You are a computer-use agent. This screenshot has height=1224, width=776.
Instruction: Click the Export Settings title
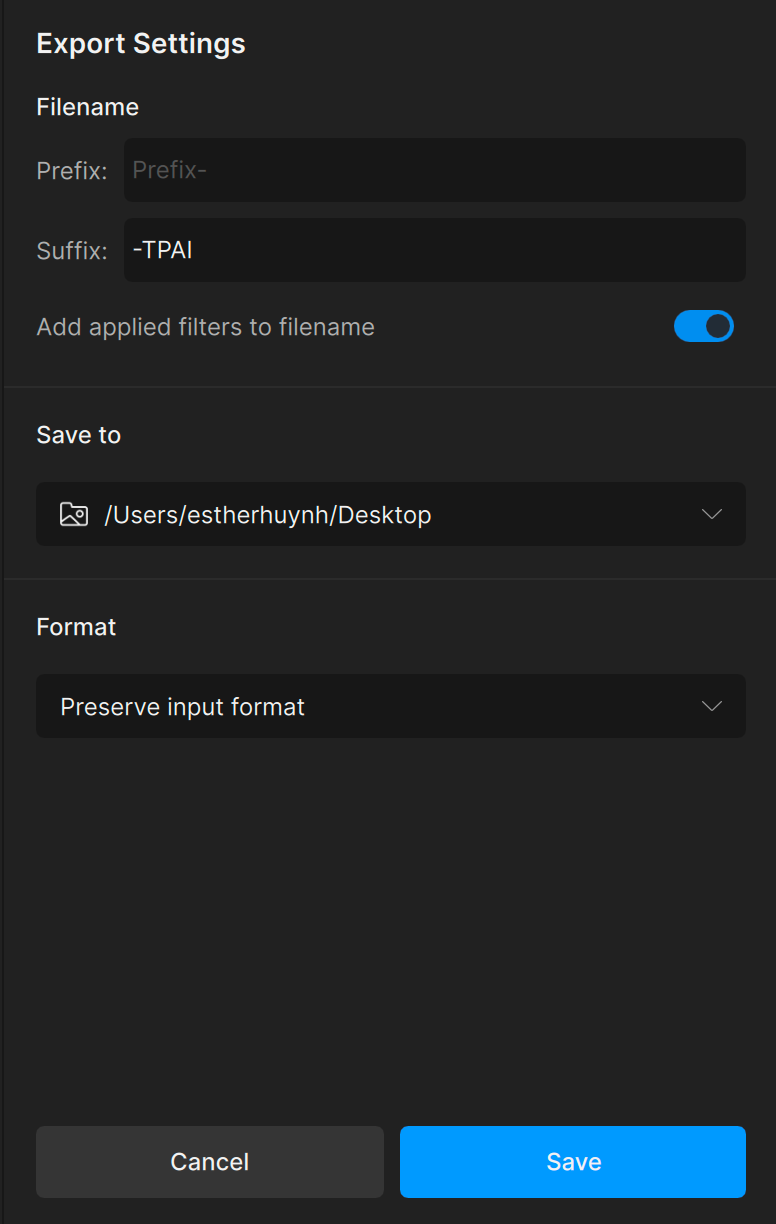pyautogui.click(x=141, y=44)
